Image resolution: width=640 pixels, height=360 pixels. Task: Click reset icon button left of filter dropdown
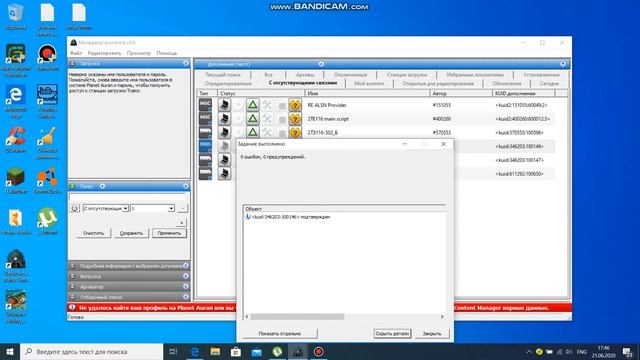(74, 208)
